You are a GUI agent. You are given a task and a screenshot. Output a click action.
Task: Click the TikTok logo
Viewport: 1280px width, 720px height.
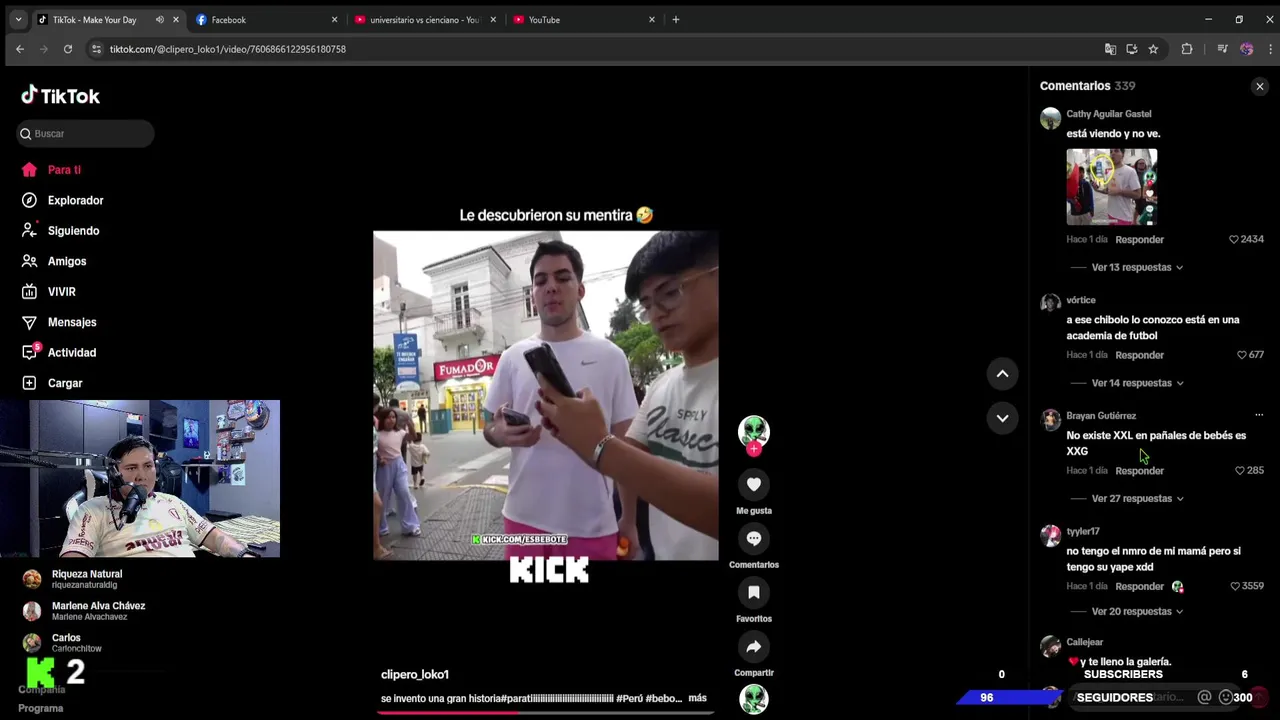coord(60,96)
